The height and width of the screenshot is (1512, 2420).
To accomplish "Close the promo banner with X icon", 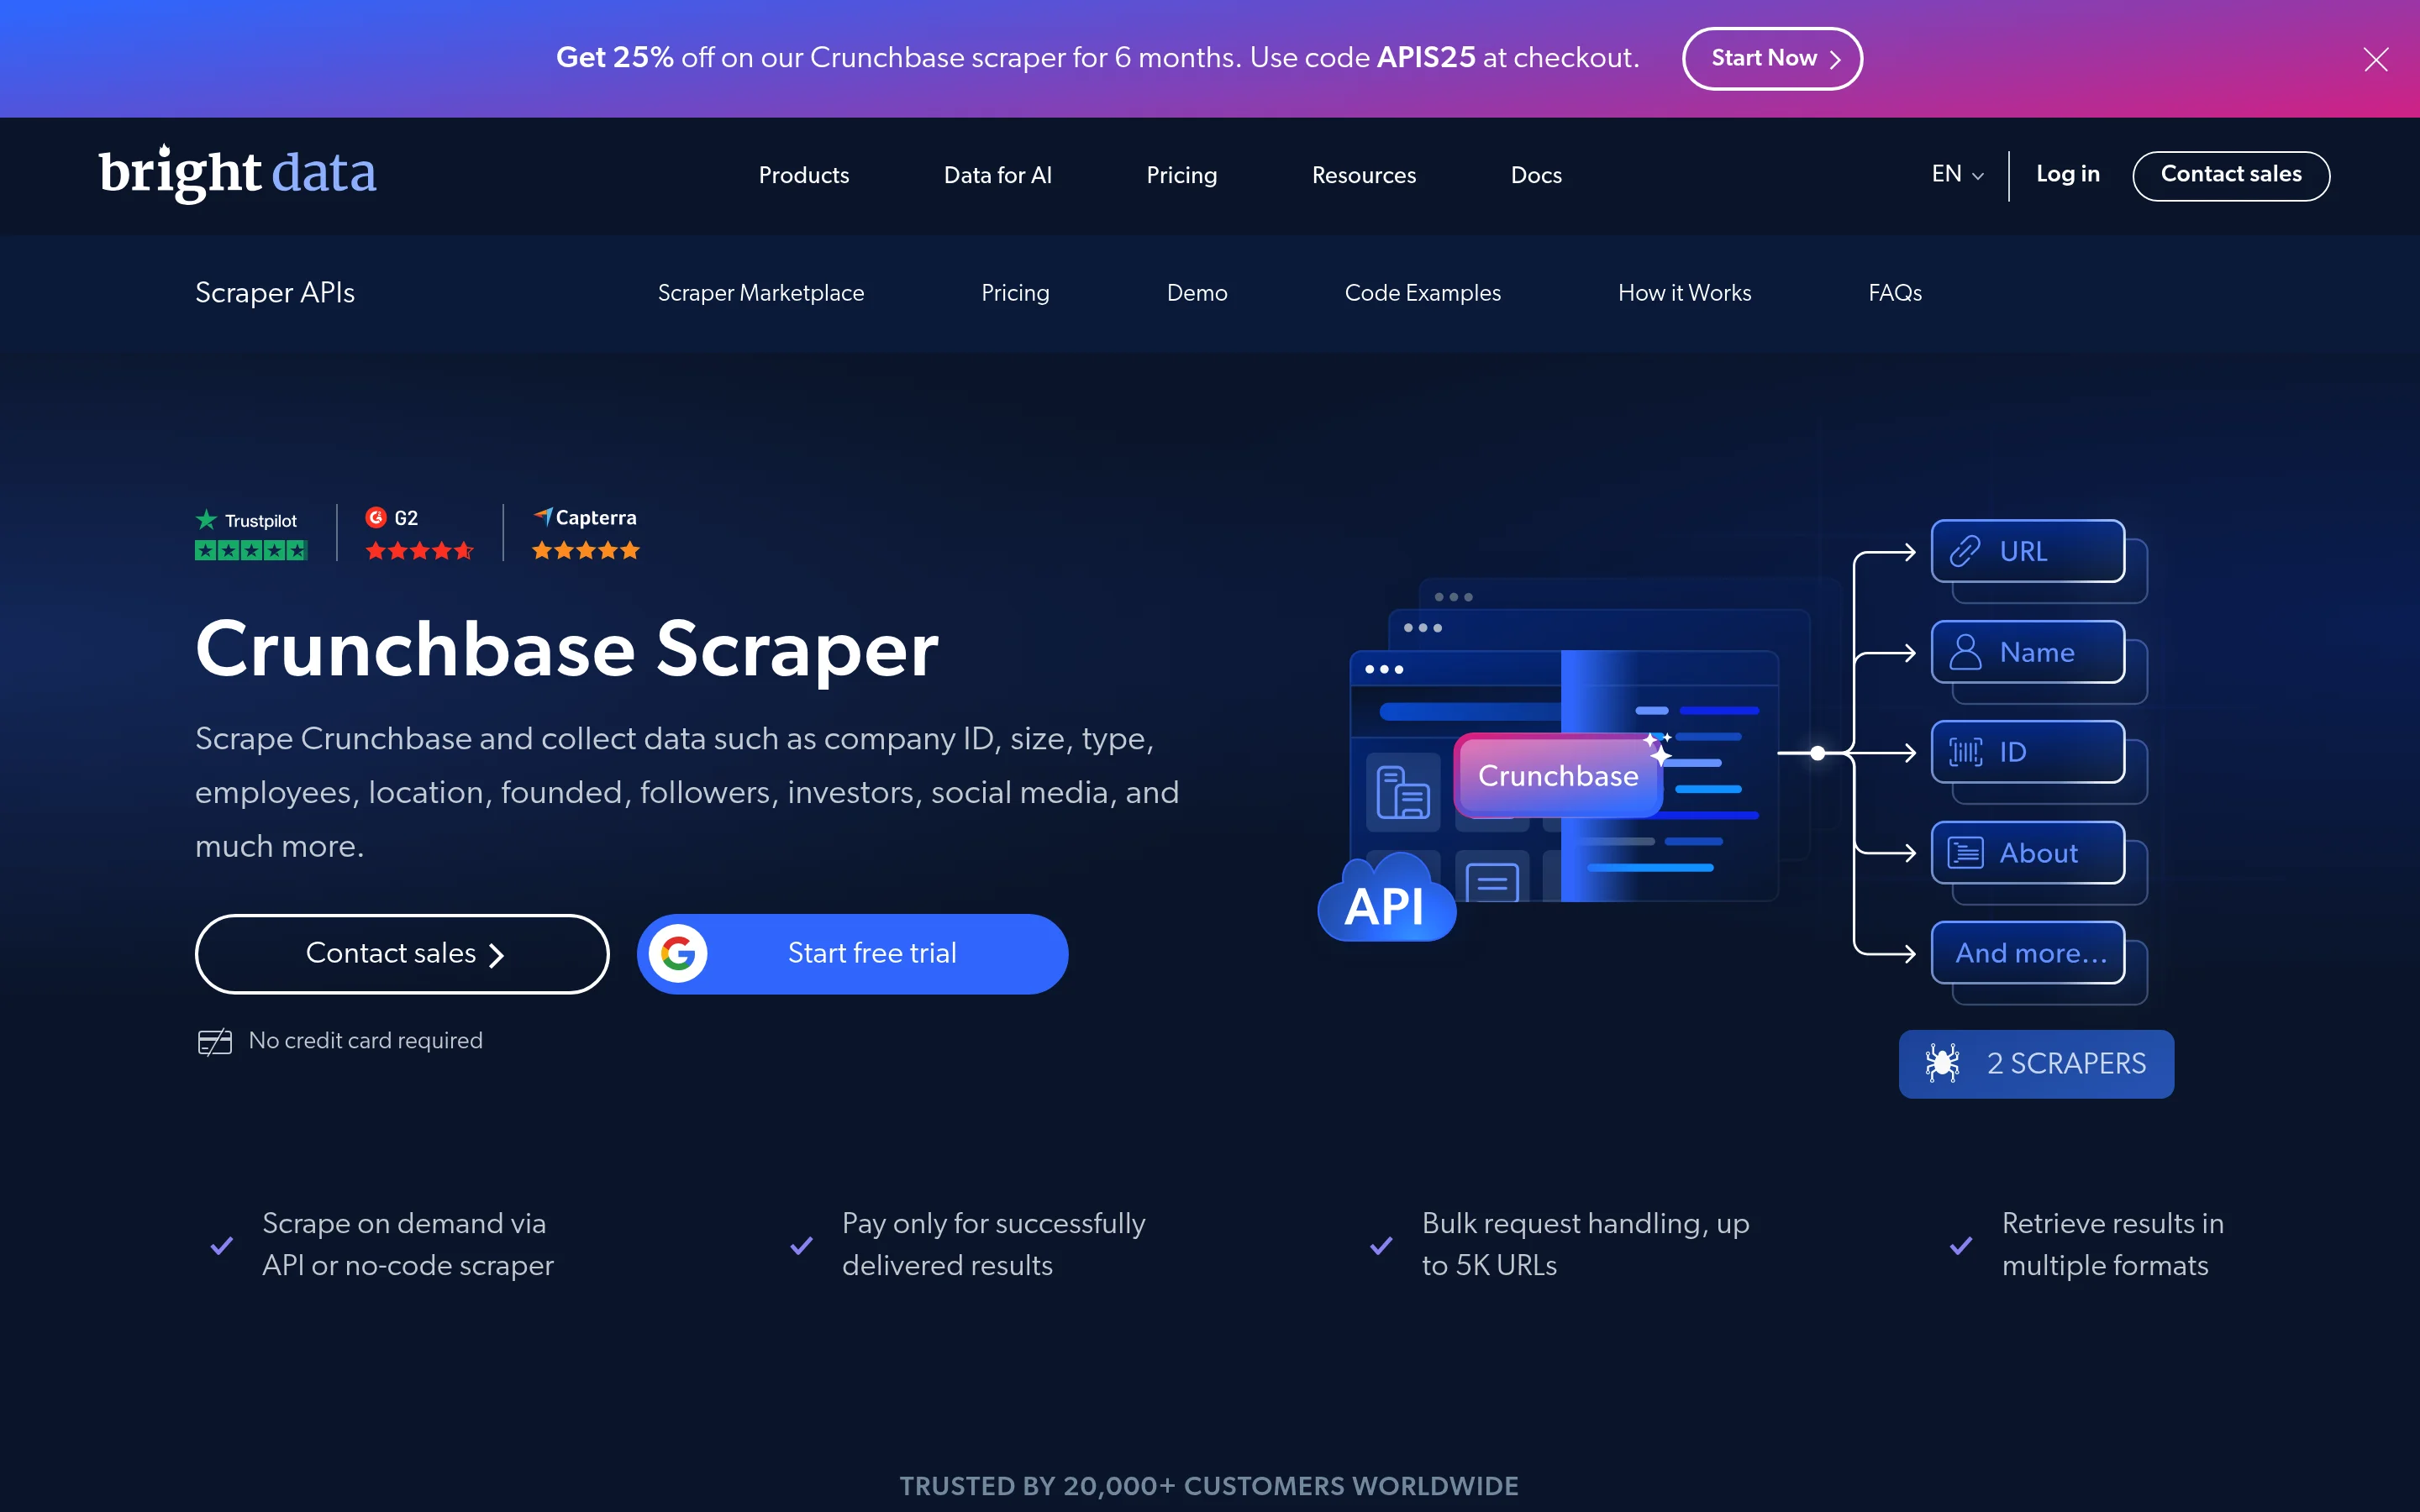I will coord(2375,60).
